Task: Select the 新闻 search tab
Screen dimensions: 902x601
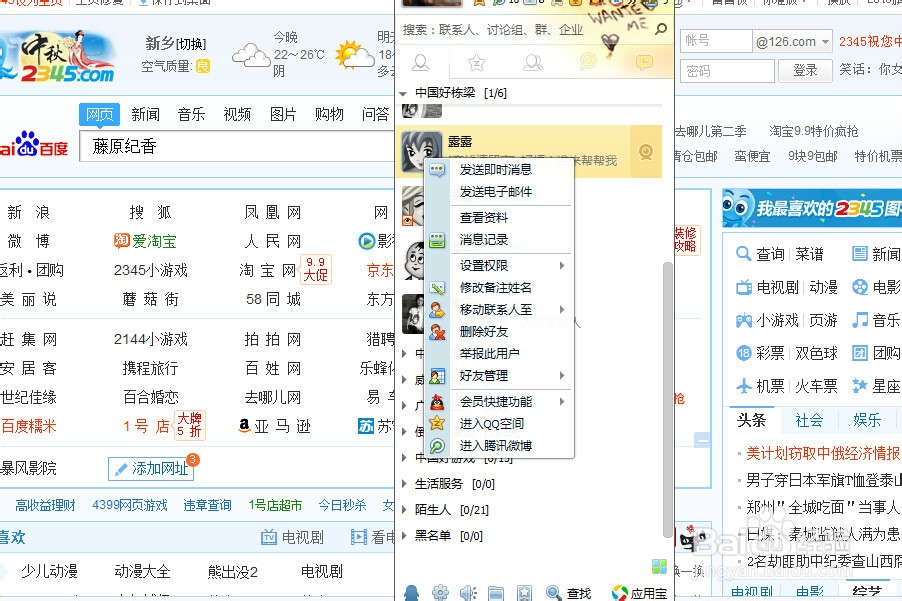Action: (145, 114)
